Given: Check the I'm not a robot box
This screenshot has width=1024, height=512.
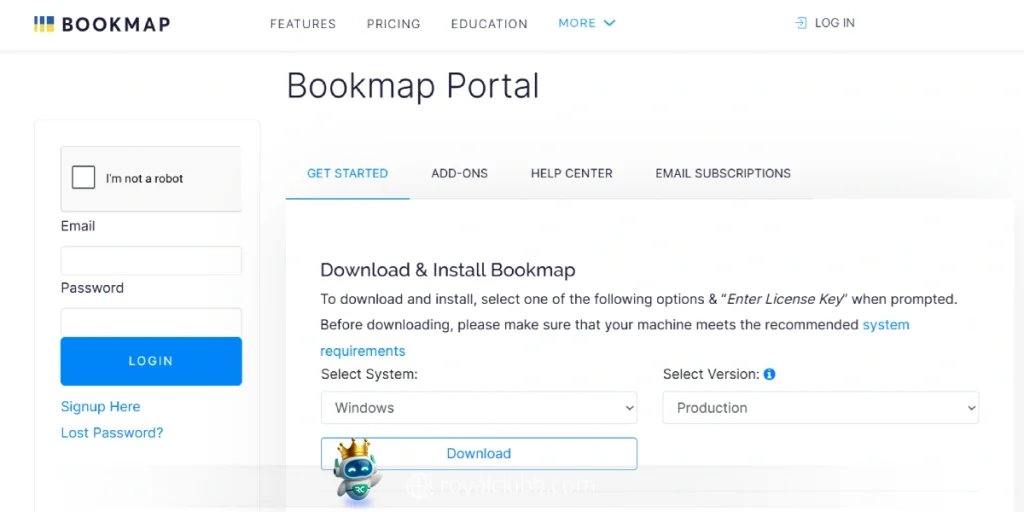Looking at the screenshot, I should (x=84, y=178).
